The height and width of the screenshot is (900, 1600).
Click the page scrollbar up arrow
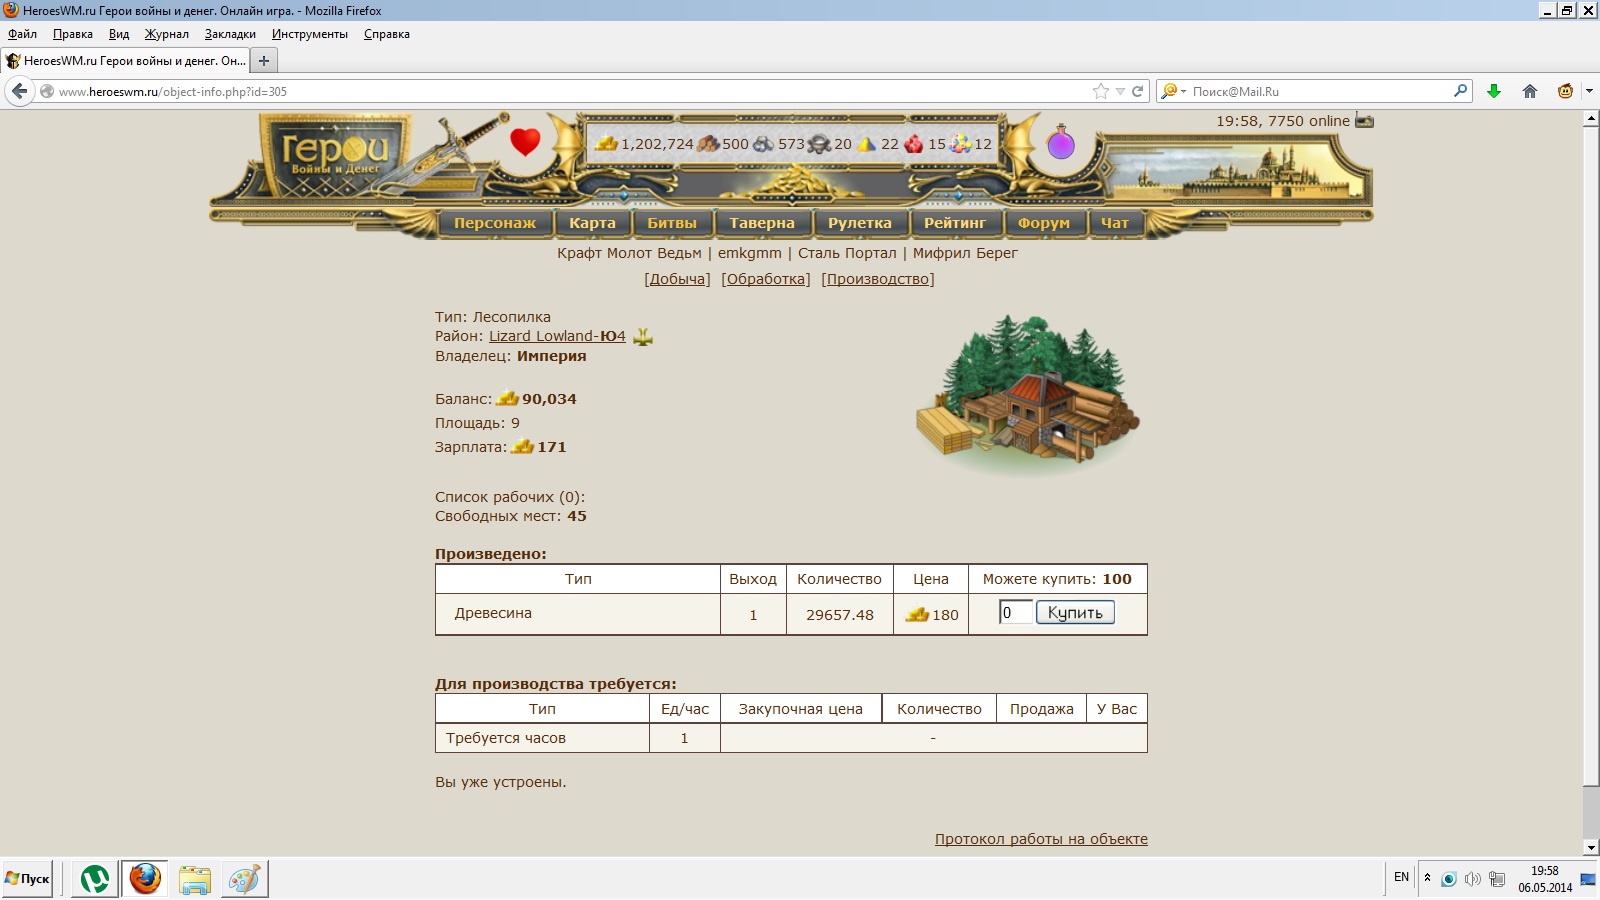pos(1591,119)
